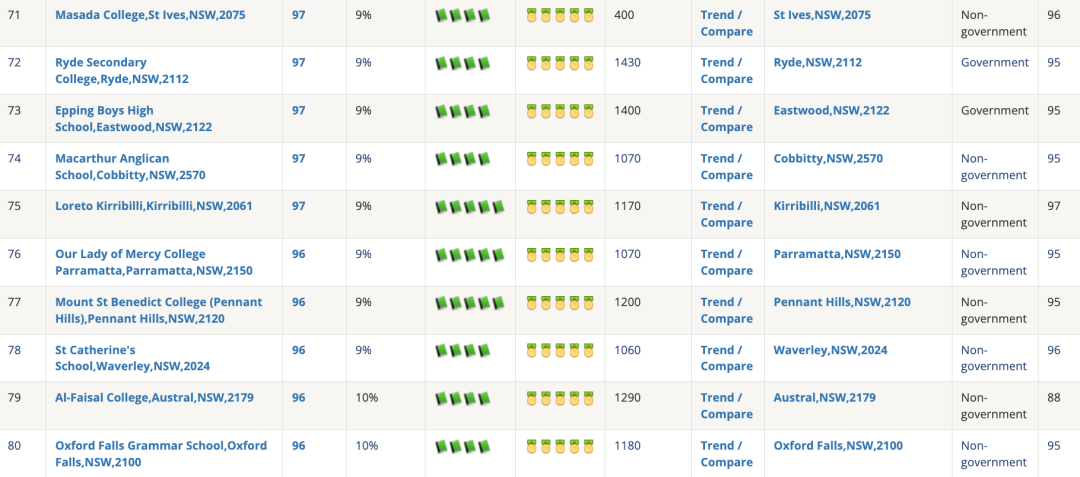Open Ryde Secondary College school link

pos(122,71)
